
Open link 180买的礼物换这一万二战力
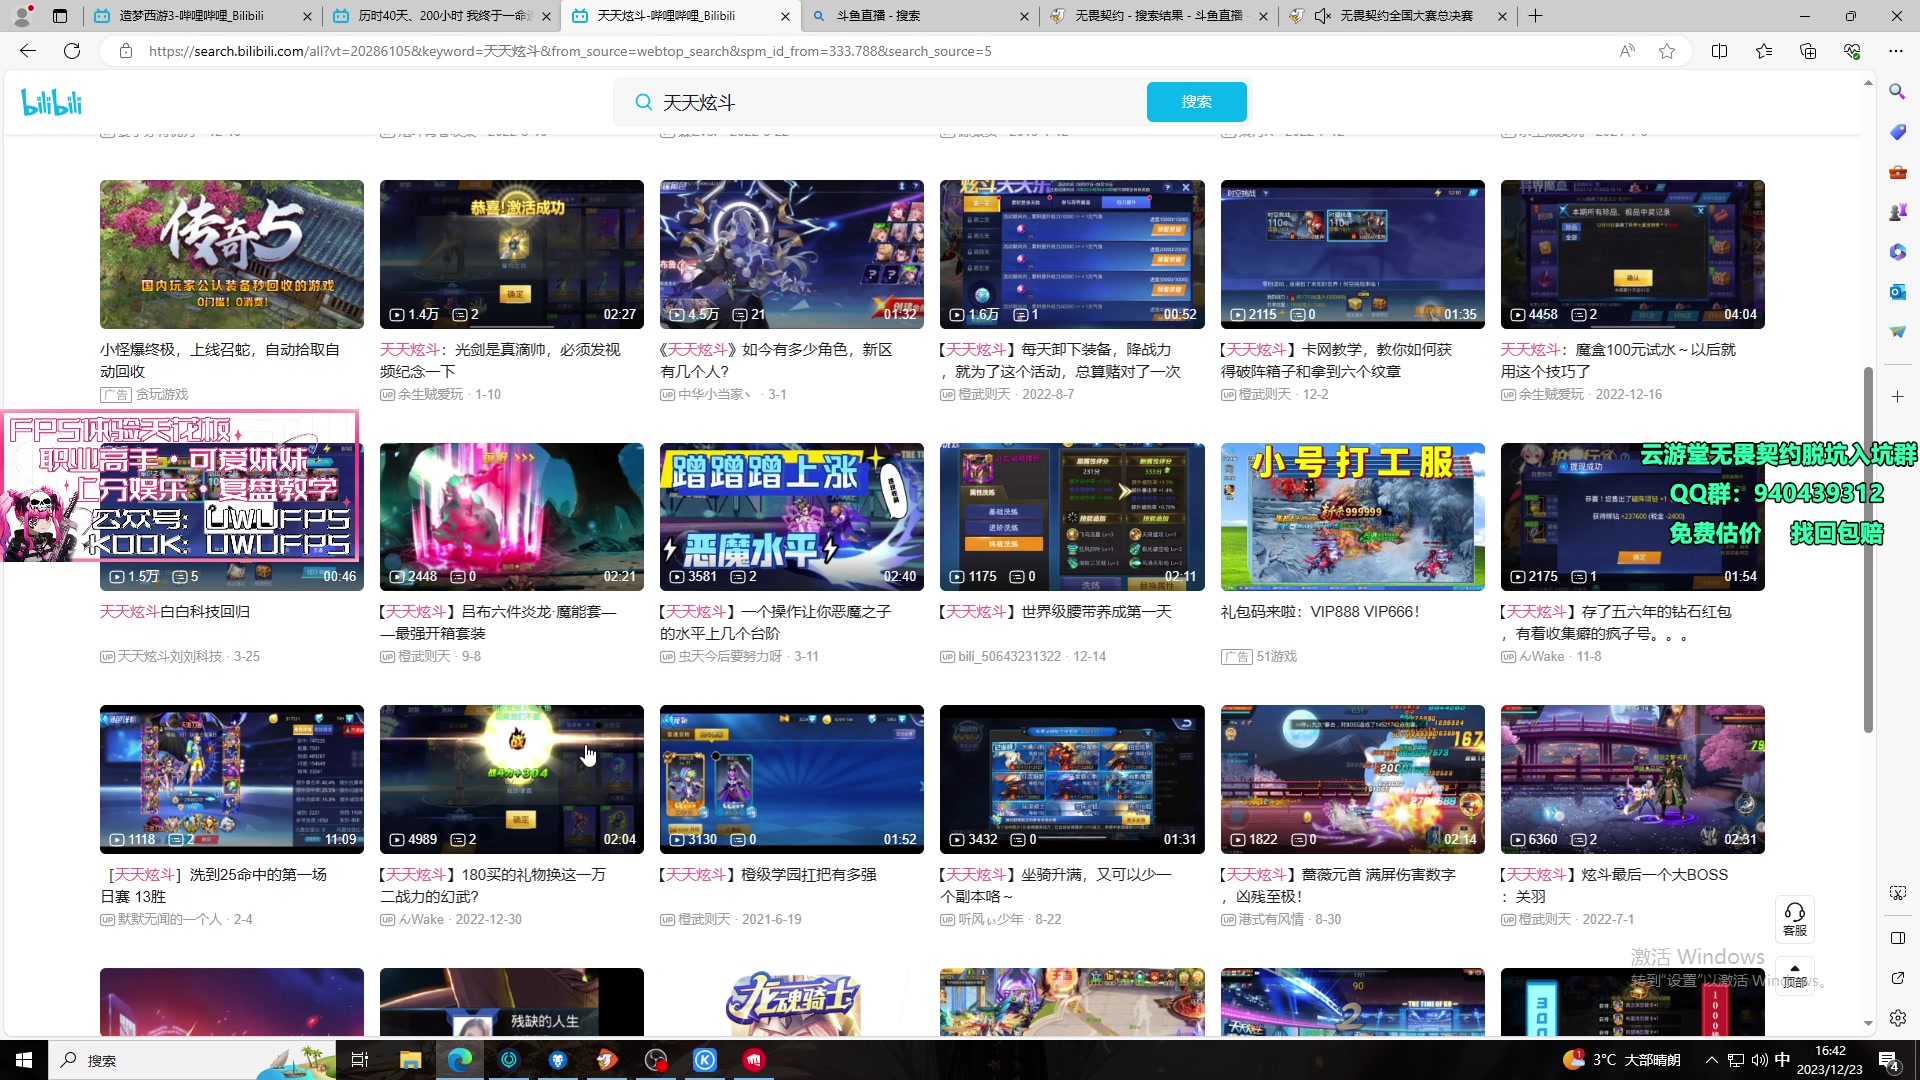[493, 885]
